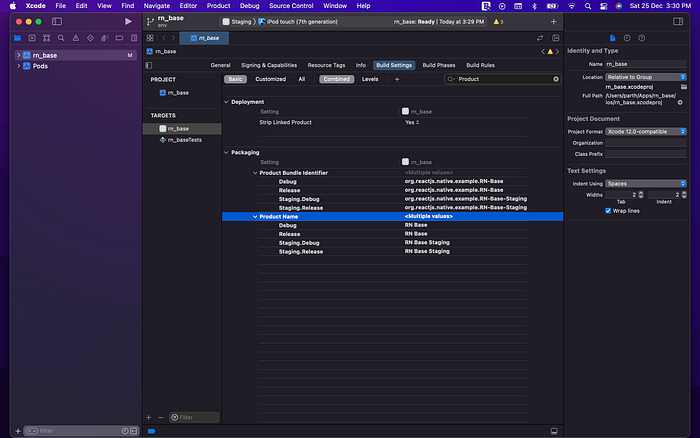Image resolution: width=700 pixels, height=438 pixels.
Task: Expand the Pods project in navigator
Action: [18, 66]
